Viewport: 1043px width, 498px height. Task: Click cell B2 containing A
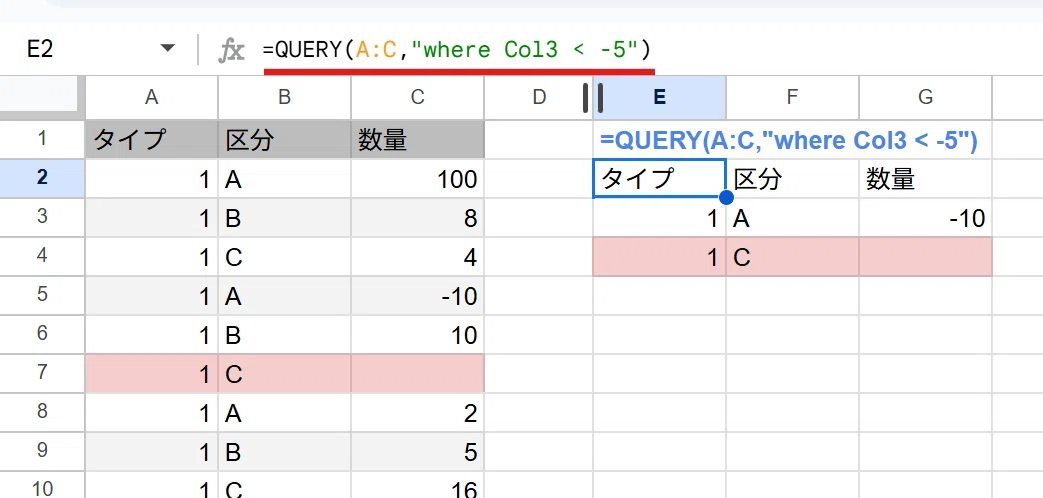click(285, 178)
